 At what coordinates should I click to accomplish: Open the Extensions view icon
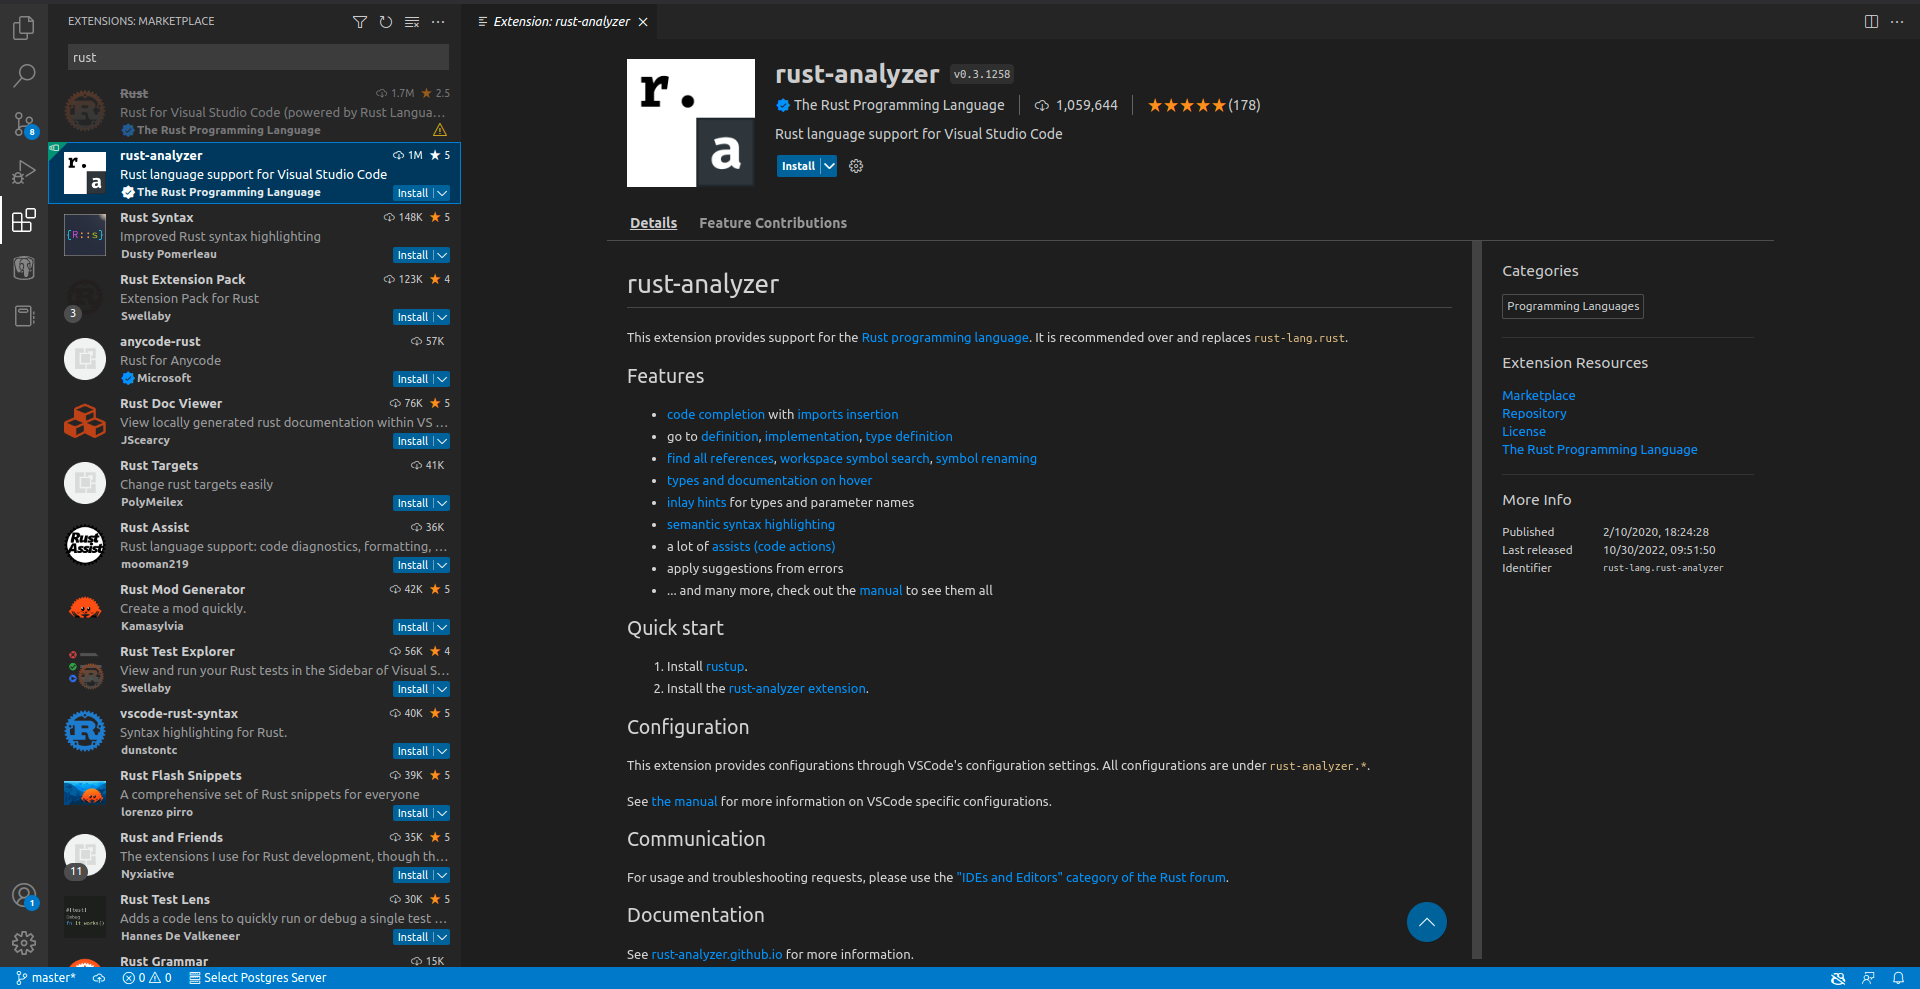24,220
